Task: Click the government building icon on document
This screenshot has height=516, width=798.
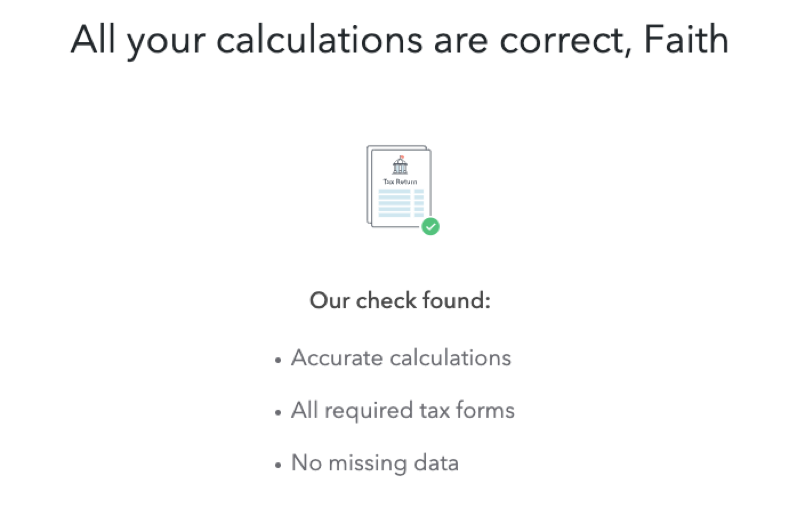Action: (x=400, y=167)
